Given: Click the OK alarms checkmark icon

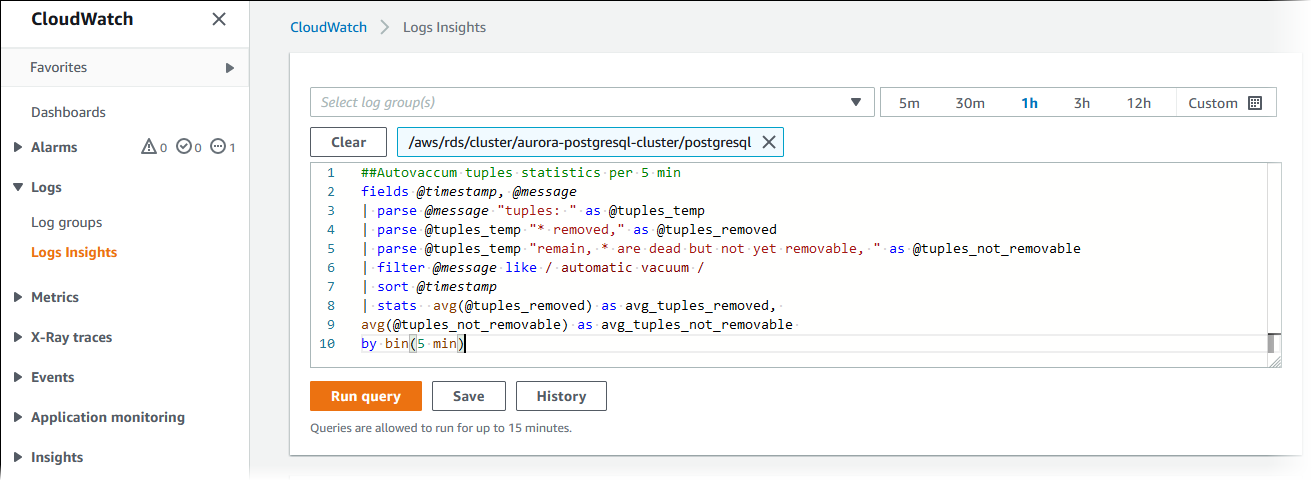Looking at the screenshot, I should pyautogui.click(x=183, y=147).
